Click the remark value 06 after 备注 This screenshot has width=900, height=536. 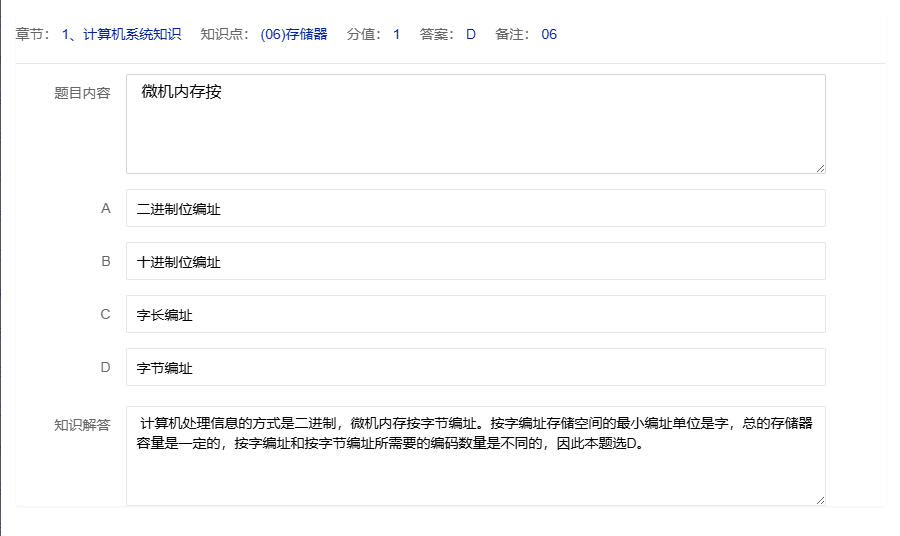549,35
